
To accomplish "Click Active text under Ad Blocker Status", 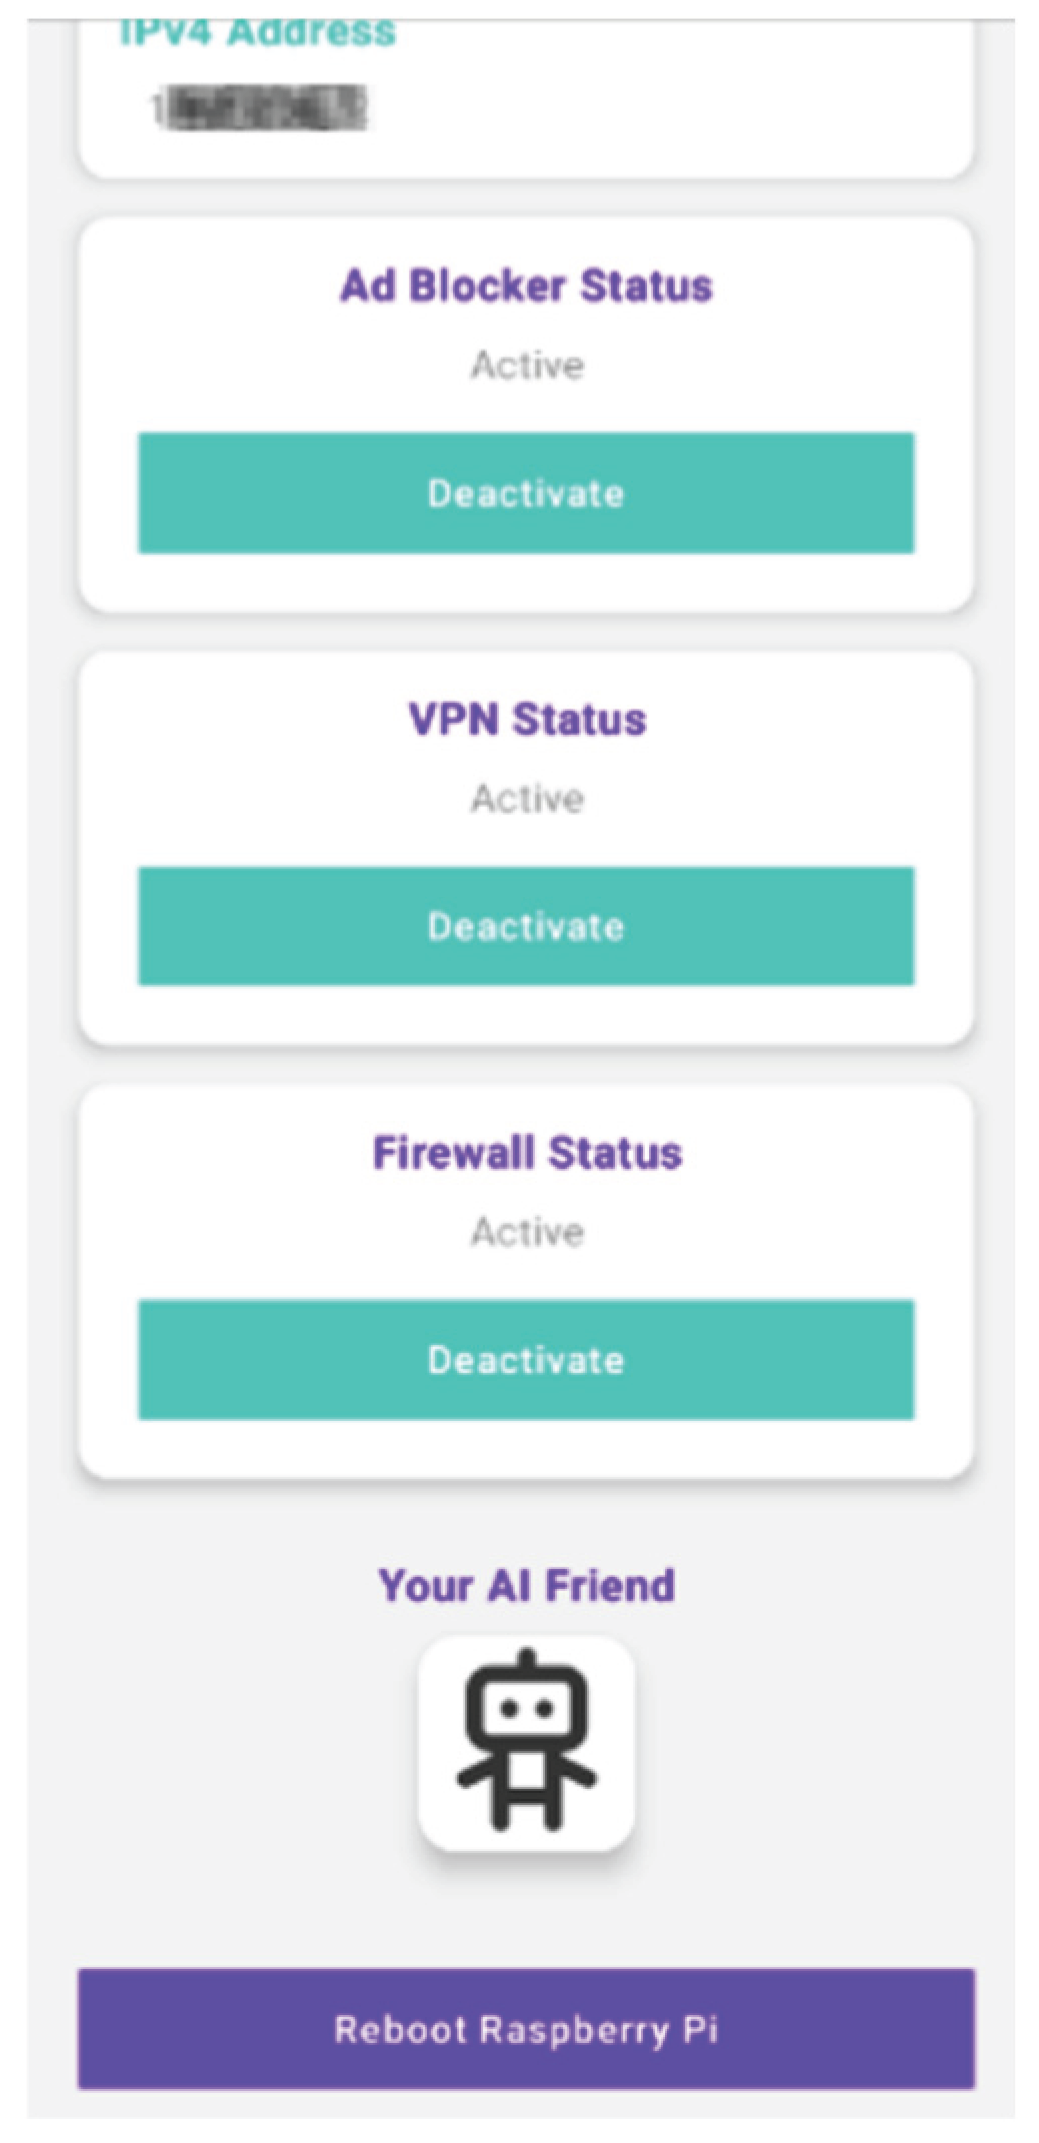I will (x=527, y=365).
